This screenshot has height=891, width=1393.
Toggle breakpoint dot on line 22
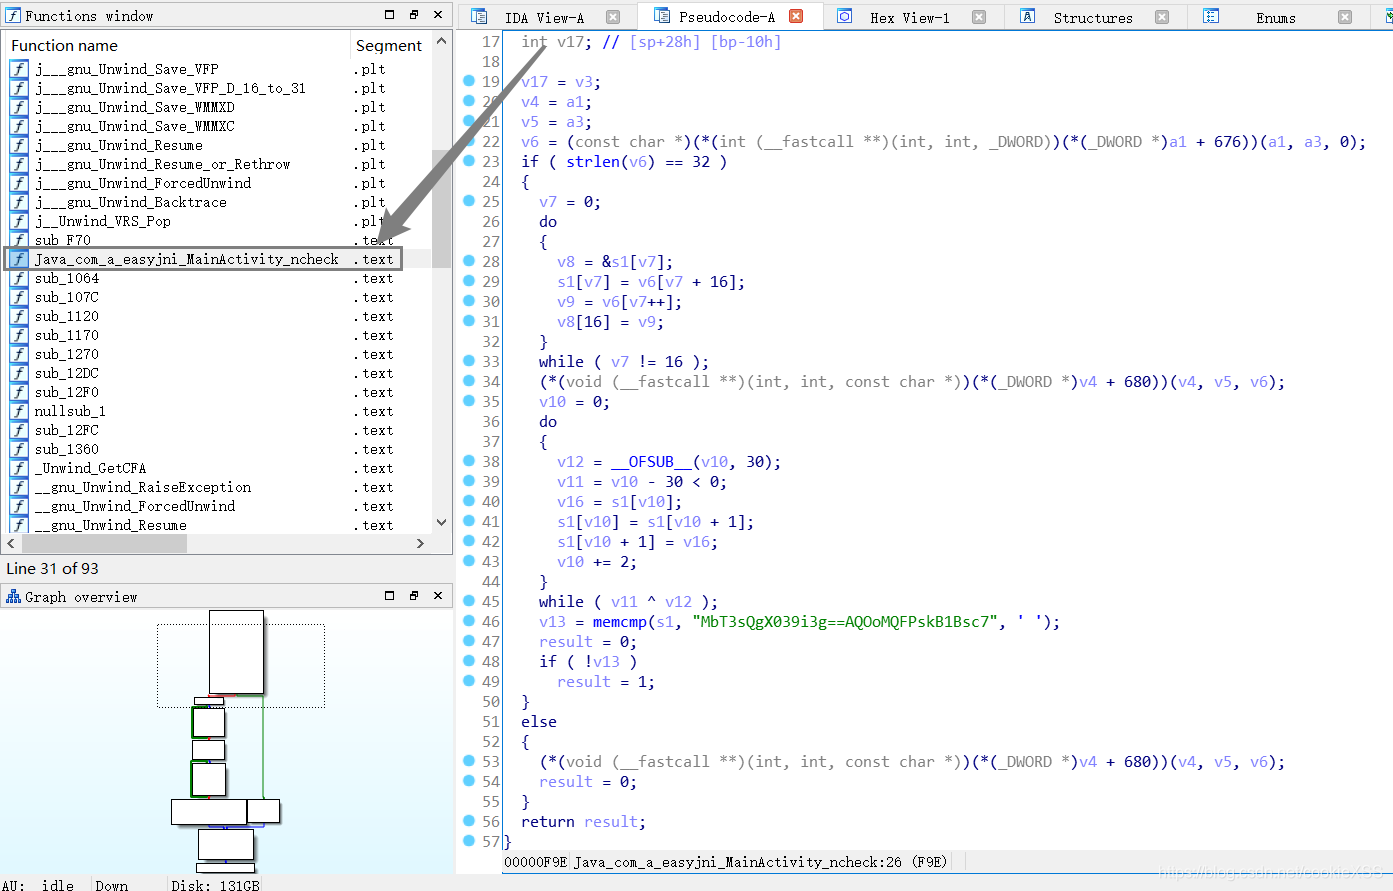pyautogui.click(x=469, y=141)
